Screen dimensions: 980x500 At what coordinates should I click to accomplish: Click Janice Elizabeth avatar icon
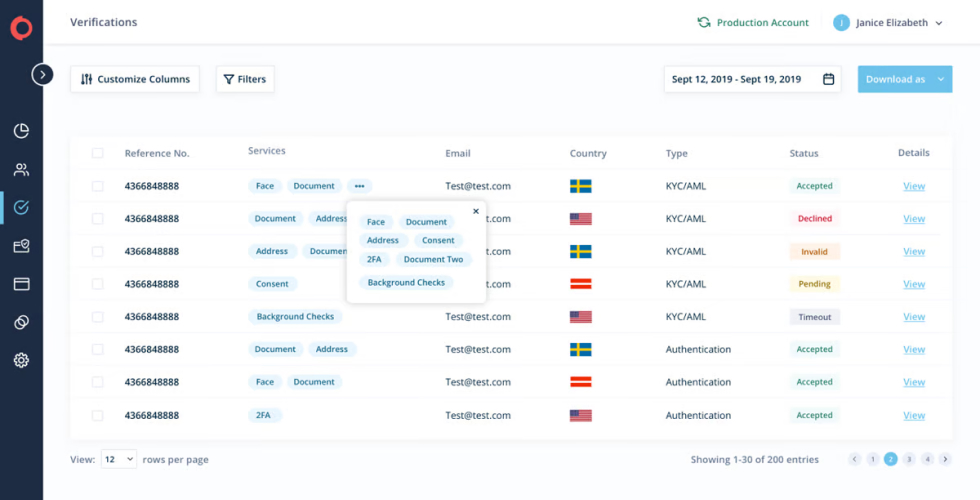tap(841, 23)
